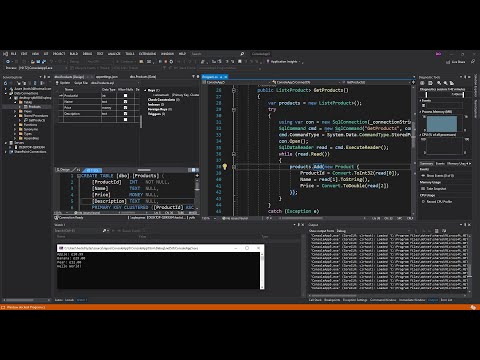Open the Immediate Window tab

[x=412, y=300]
